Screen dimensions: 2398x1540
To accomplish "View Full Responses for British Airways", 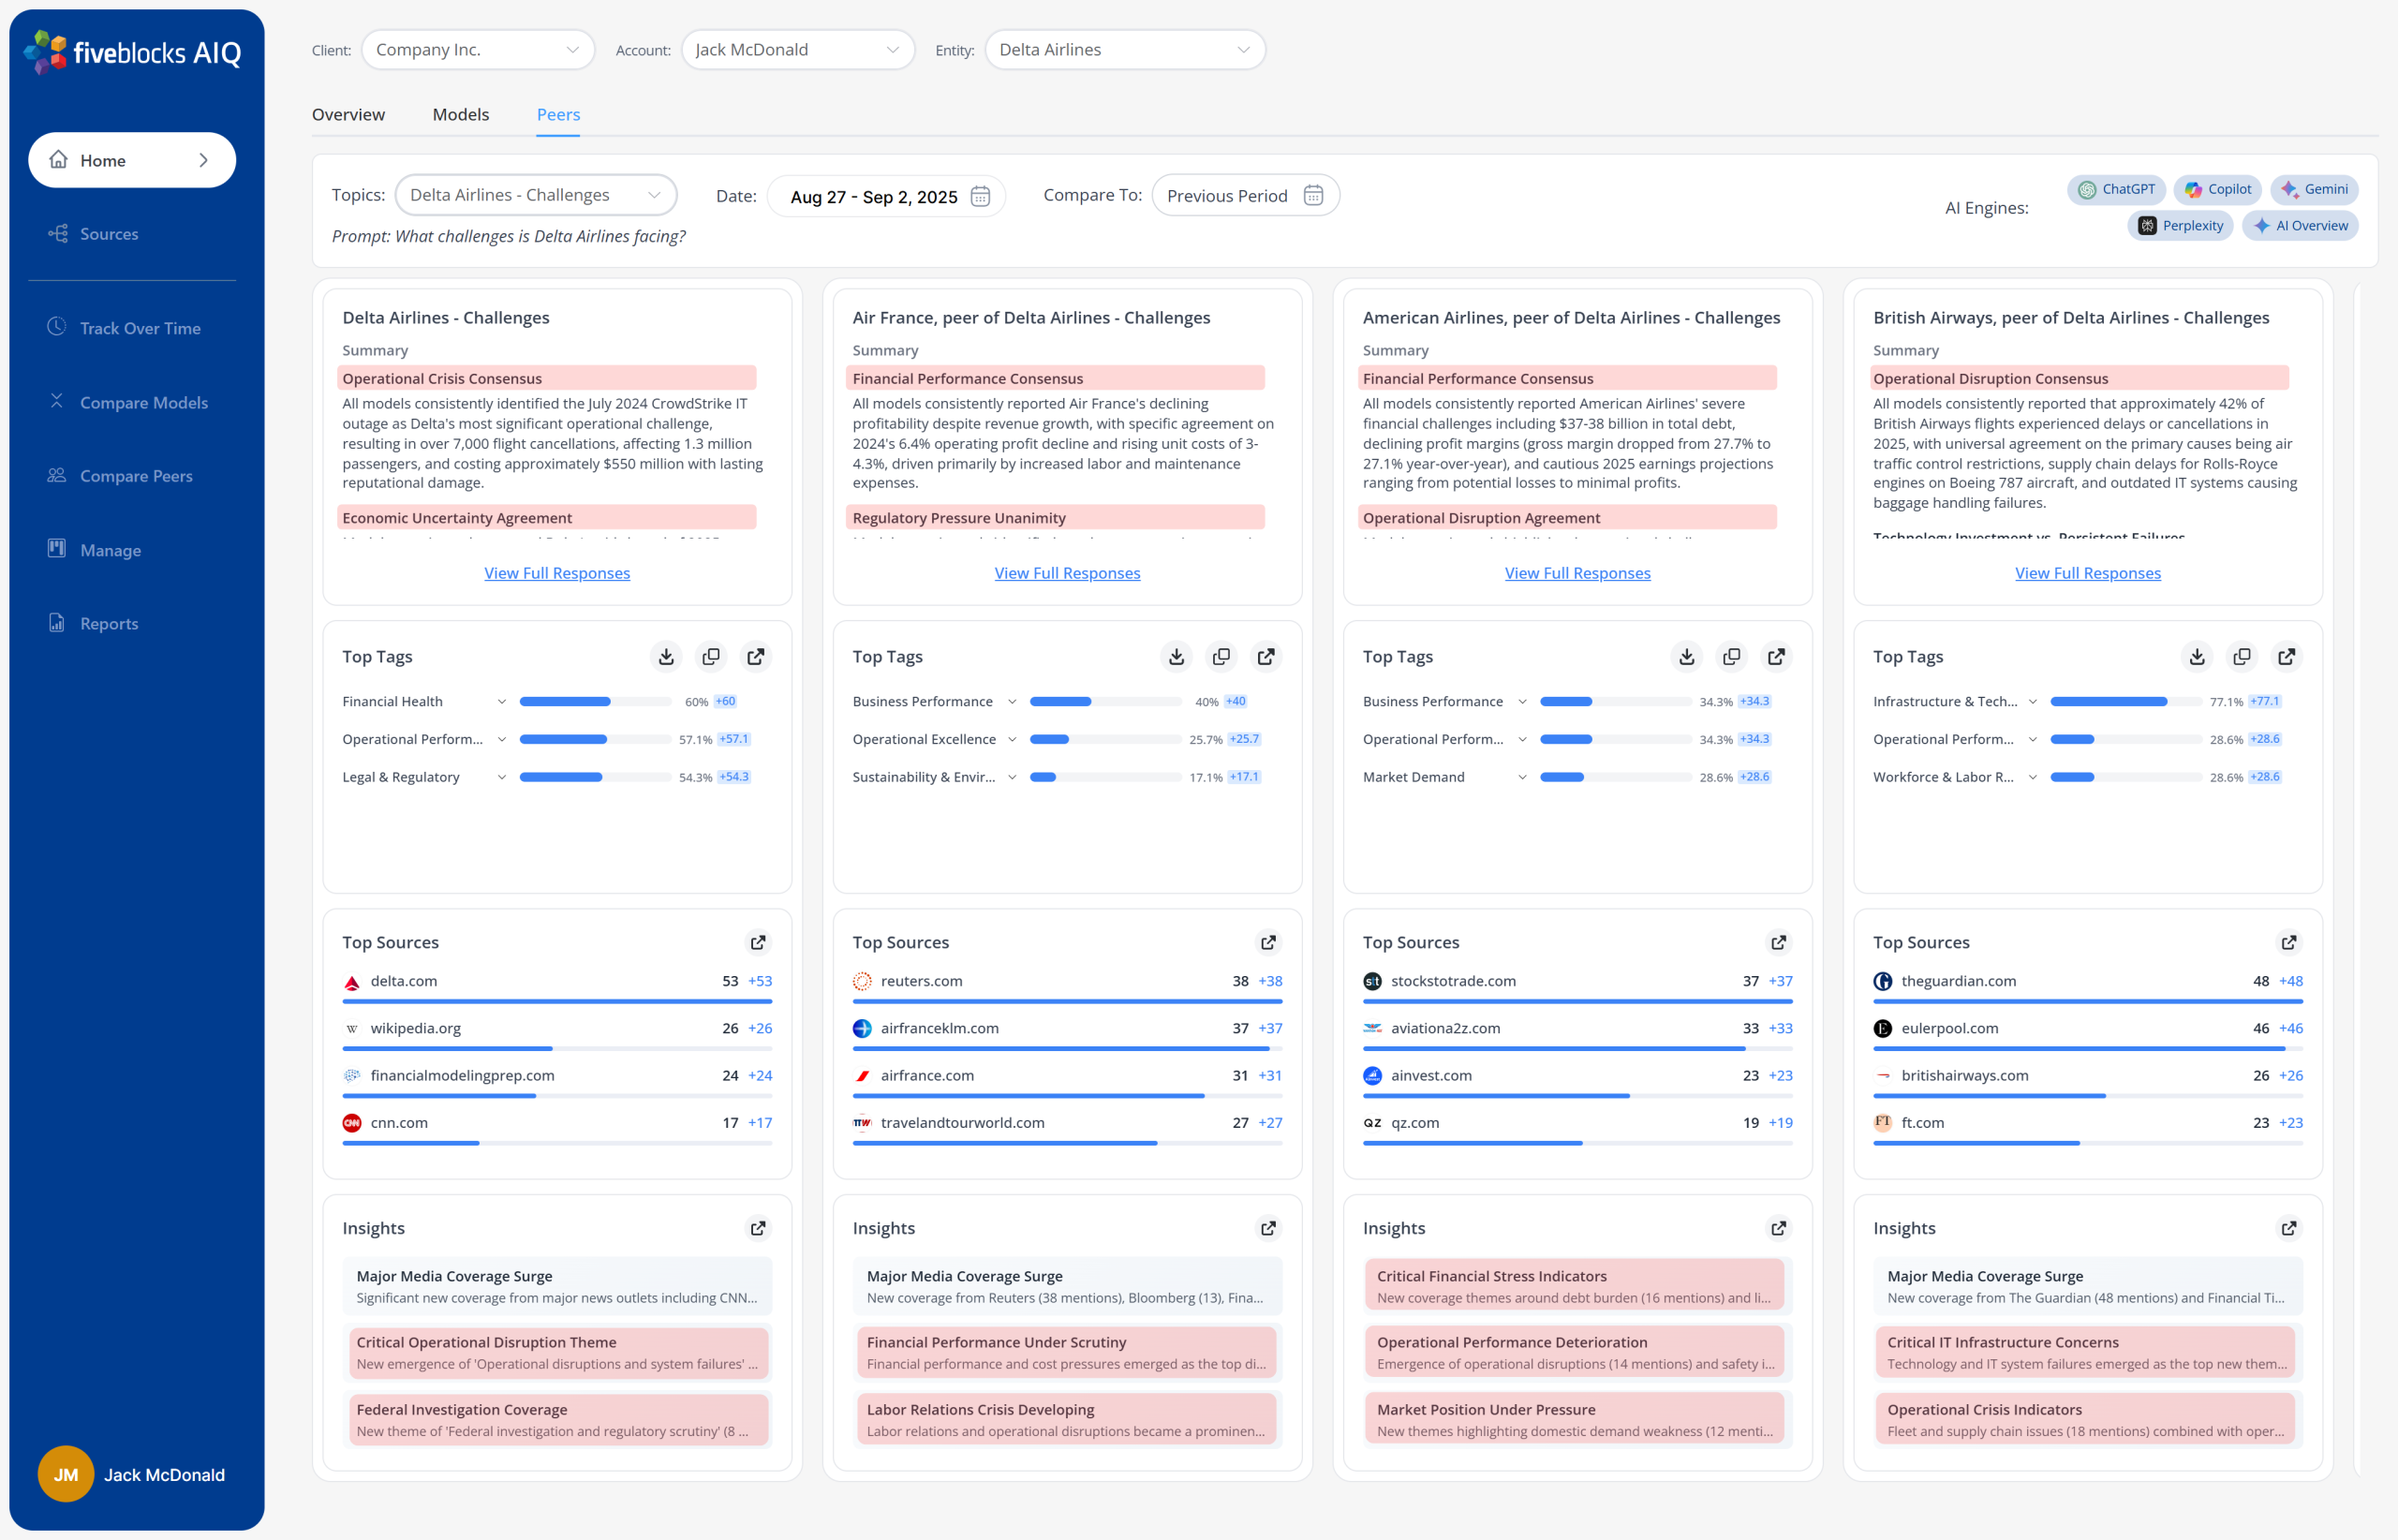I will (x=2088, y=573).
